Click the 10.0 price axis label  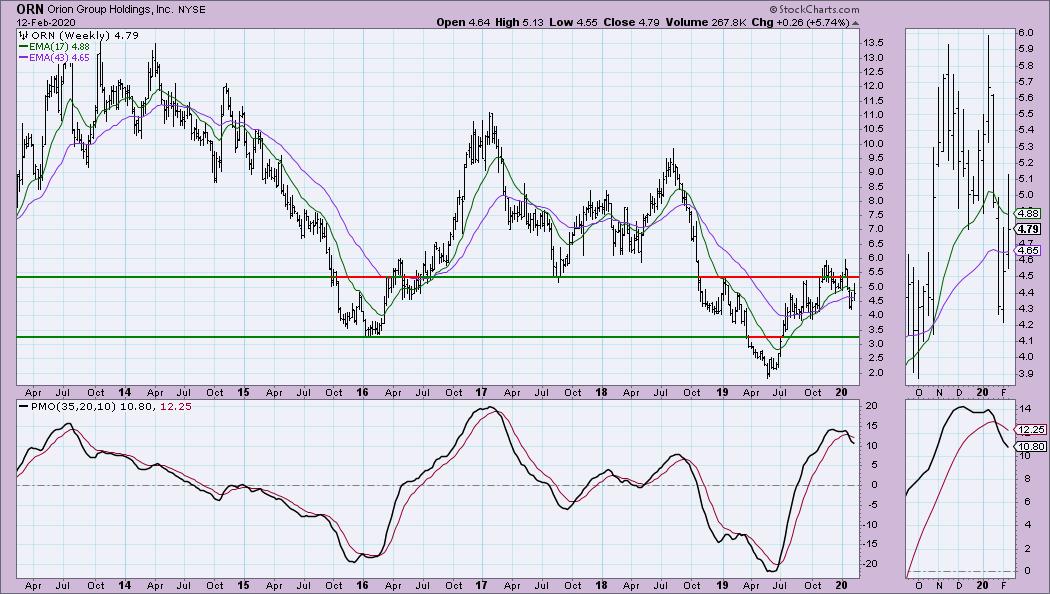pos(873,143)
